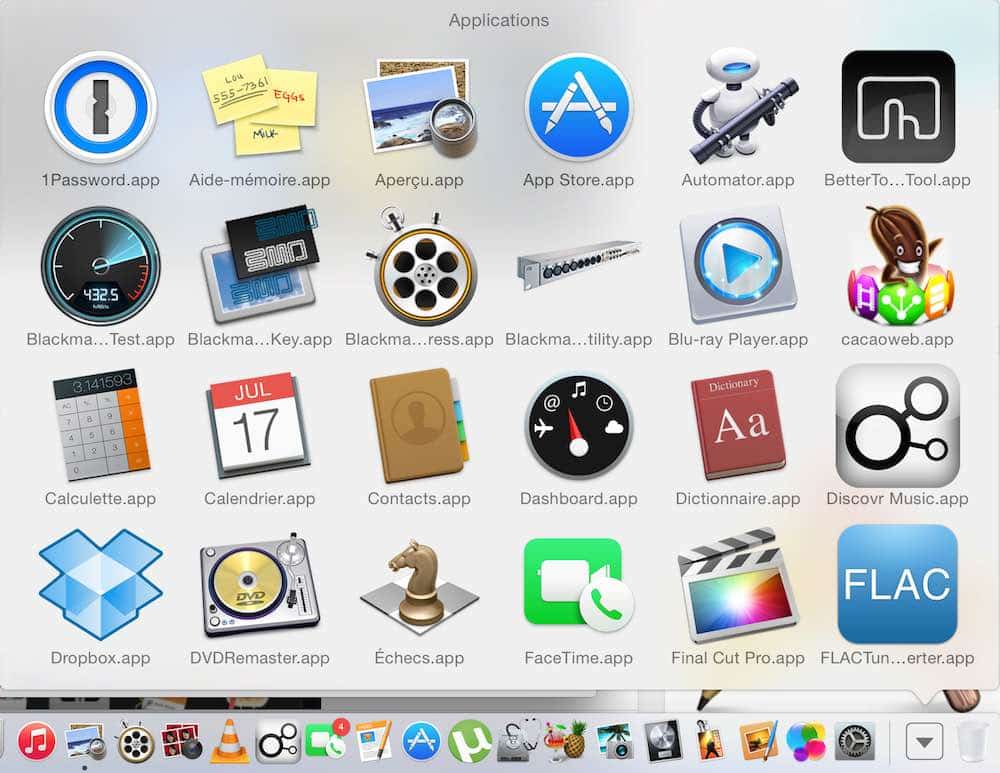
Task: Launch FaceTime.app from the Applications grid
Action: pos(578,585)
